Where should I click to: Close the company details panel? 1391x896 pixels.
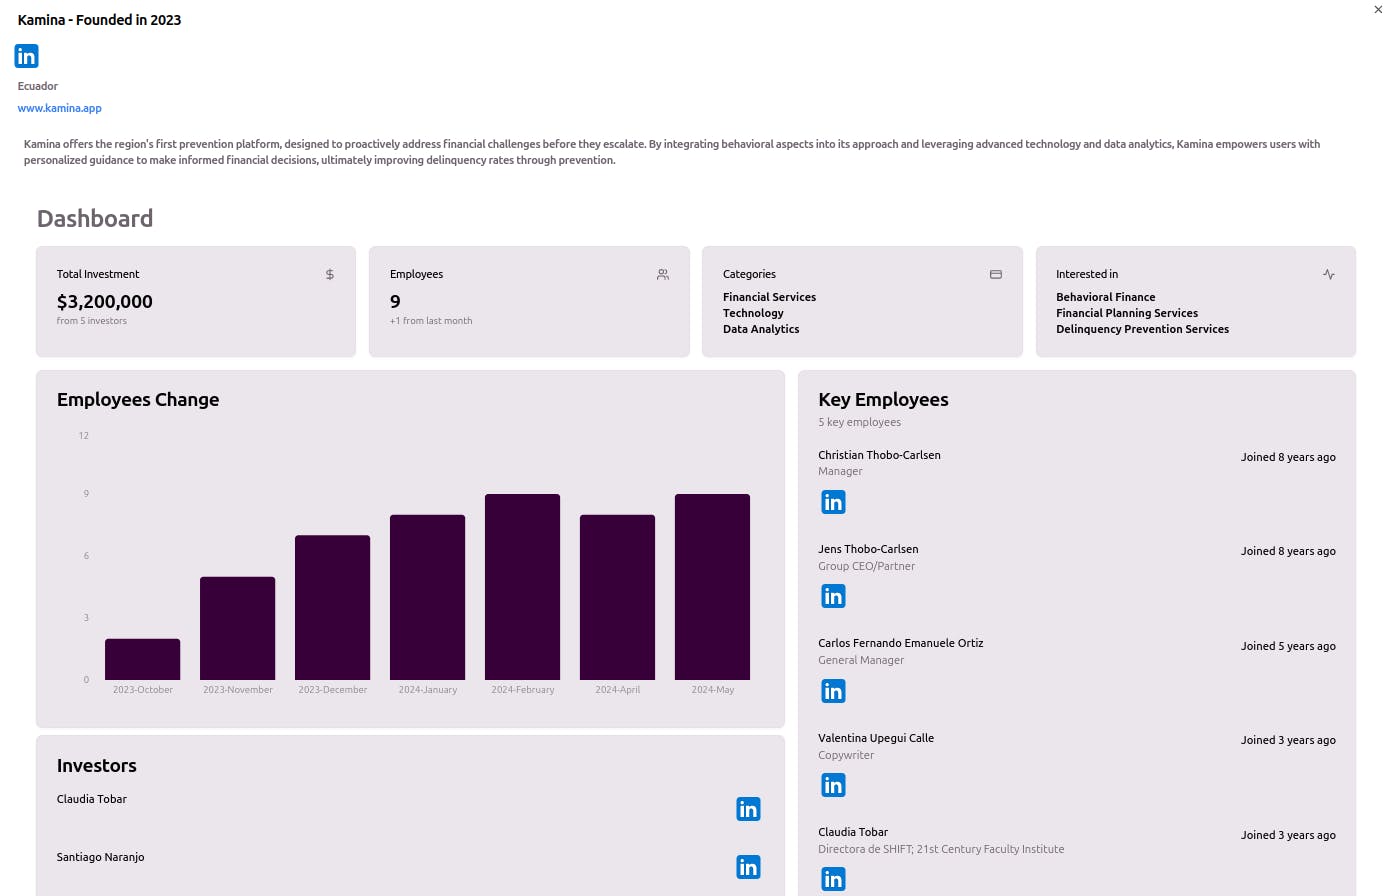[x=1378, y=9]
